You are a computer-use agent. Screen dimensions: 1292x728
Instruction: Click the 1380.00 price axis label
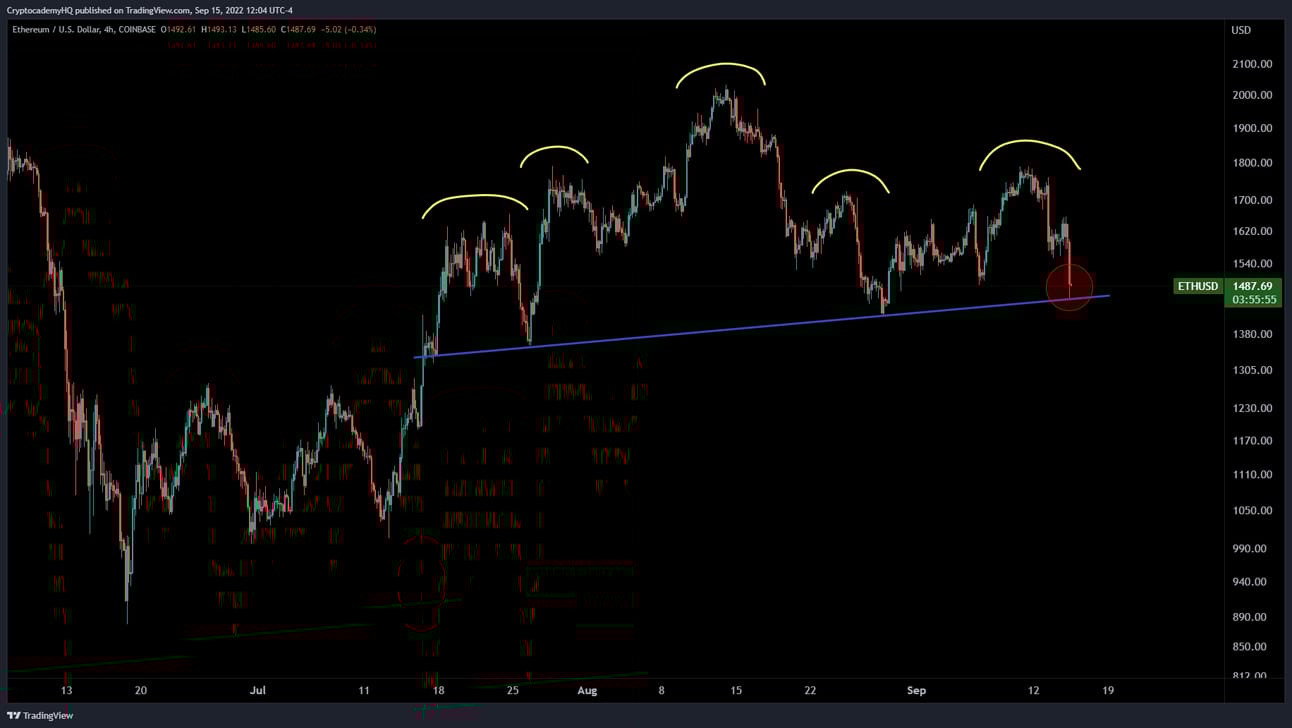pos(1252,334)
